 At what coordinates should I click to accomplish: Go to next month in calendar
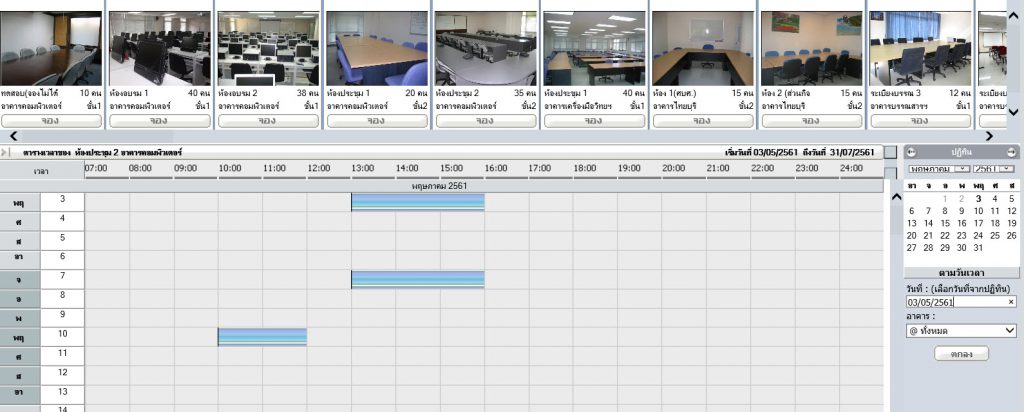pos(1011,152)
